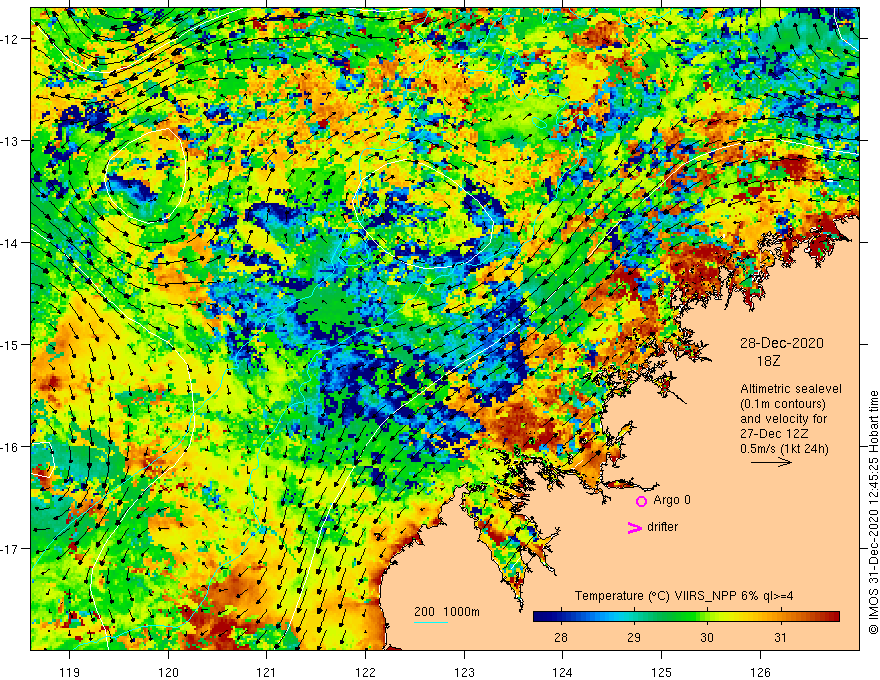Click the latitude label '-12'

(x=10, y=39)
